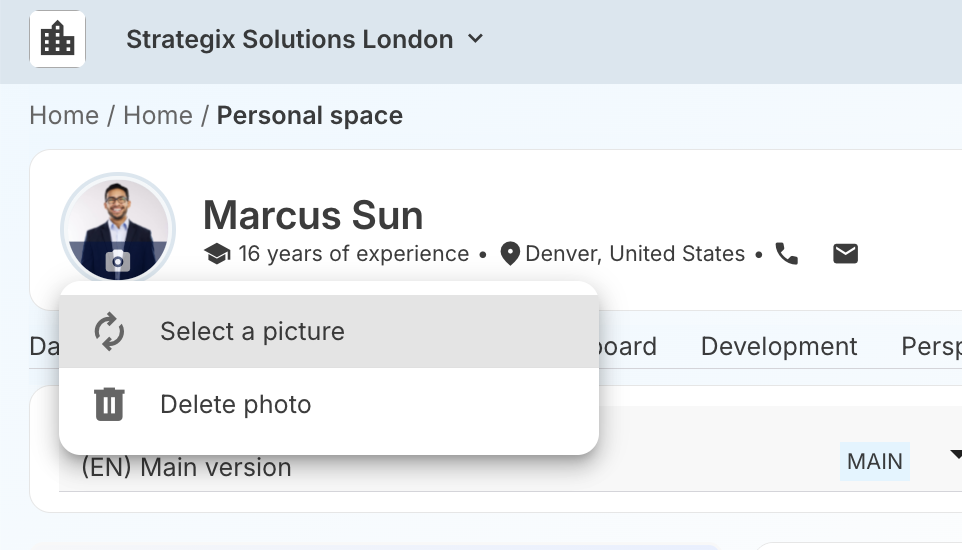Click the phone icon
Screen dimensions: 962x550
click(787, 254)
